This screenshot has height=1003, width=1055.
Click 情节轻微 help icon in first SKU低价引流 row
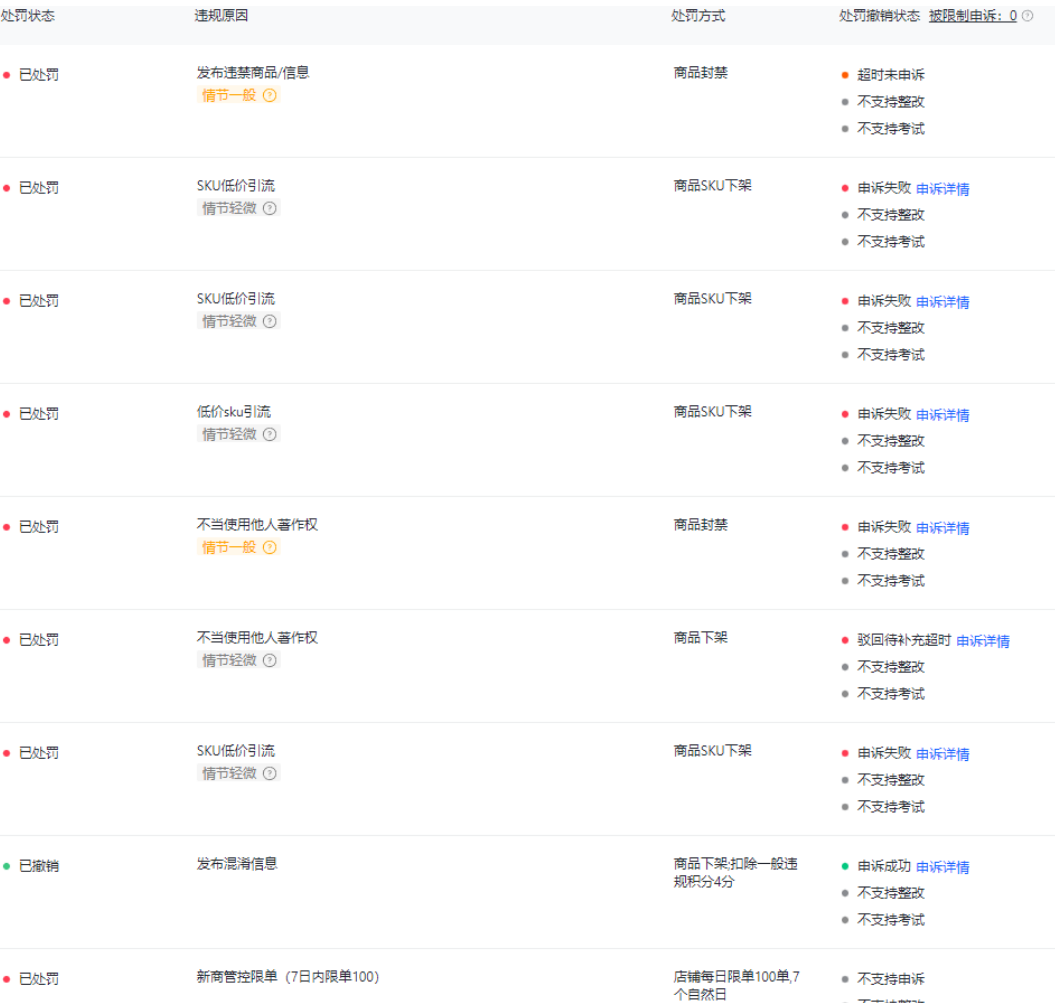[269, 209]
